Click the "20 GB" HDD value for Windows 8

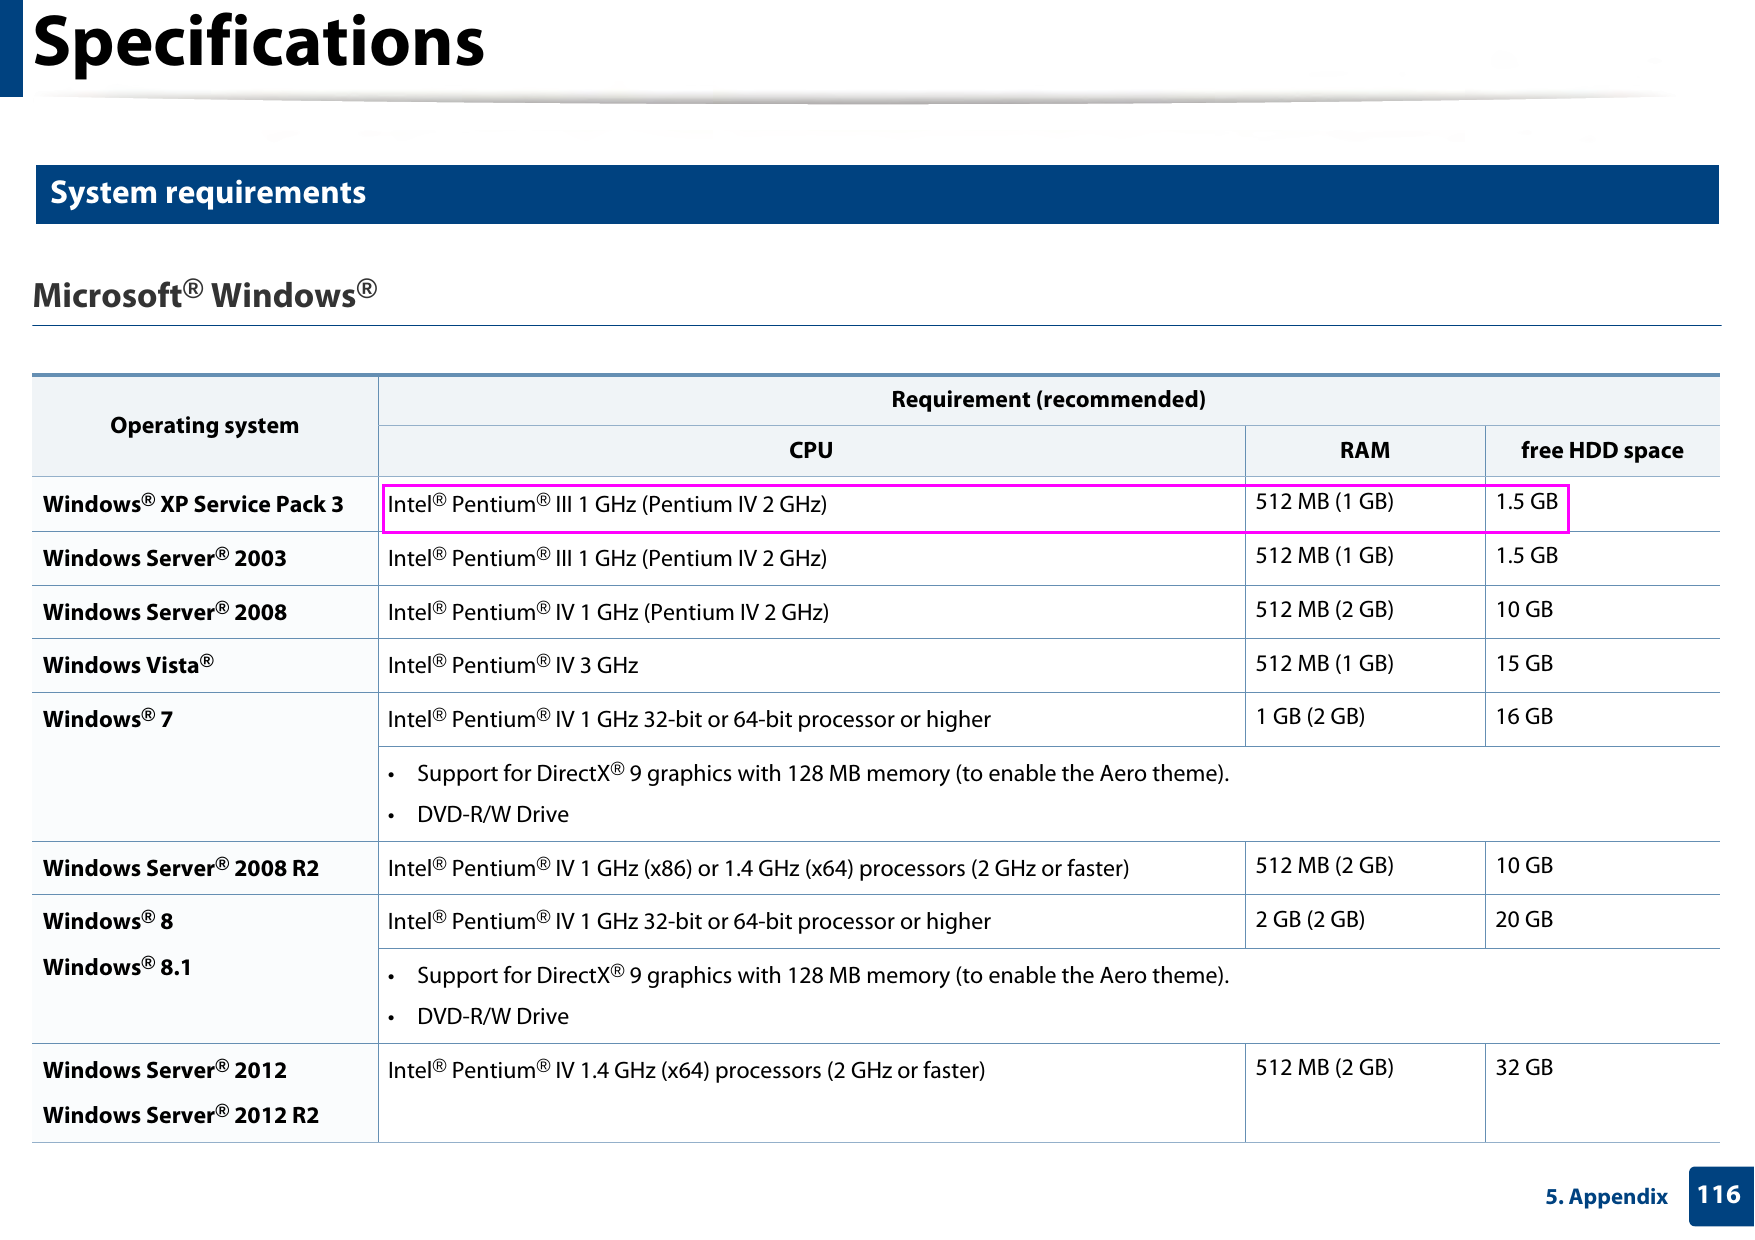(1524, 919)
